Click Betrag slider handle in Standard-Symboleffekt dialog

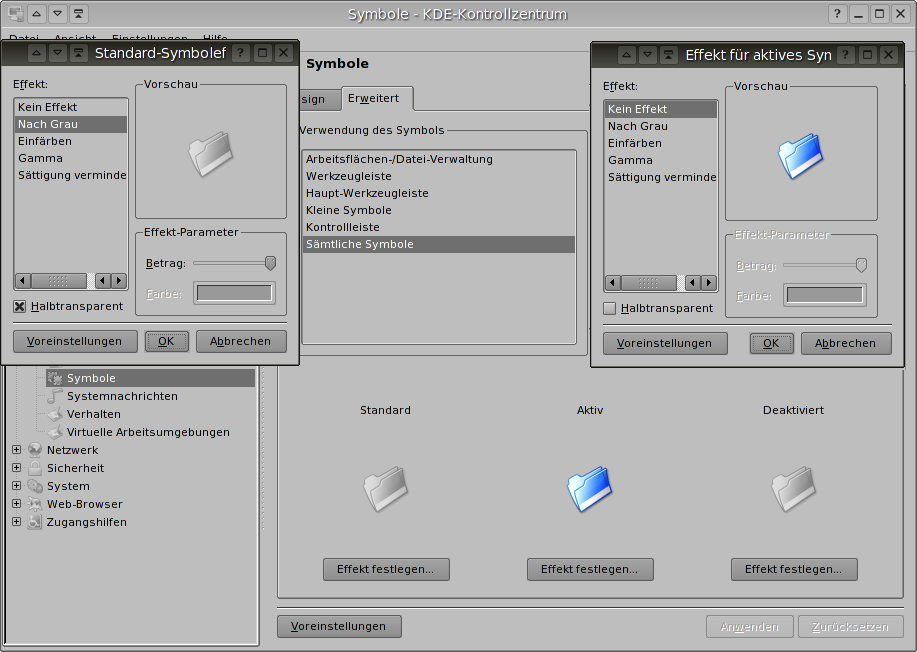[270, 263]
